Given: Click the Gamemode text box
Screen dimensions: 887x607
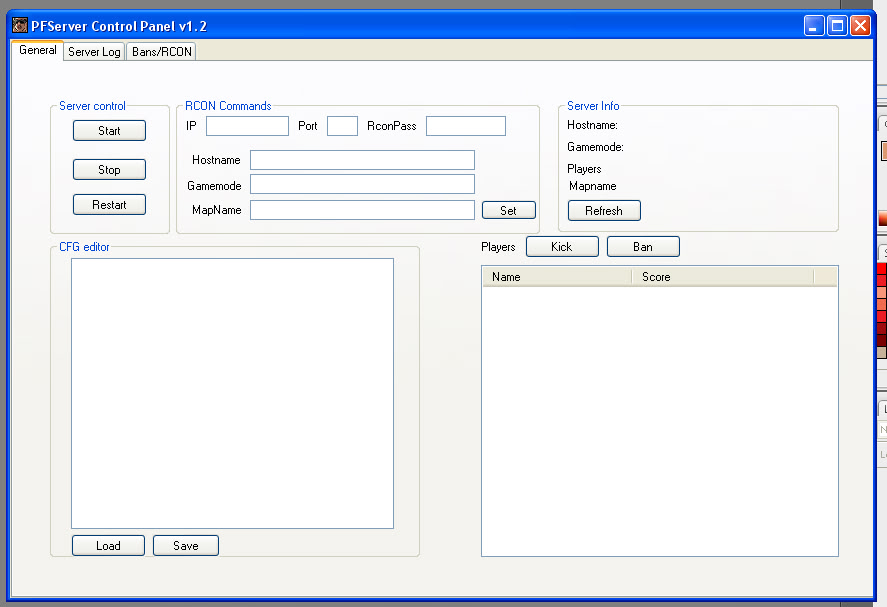Looking at the screenshot, I should (362, 184).
